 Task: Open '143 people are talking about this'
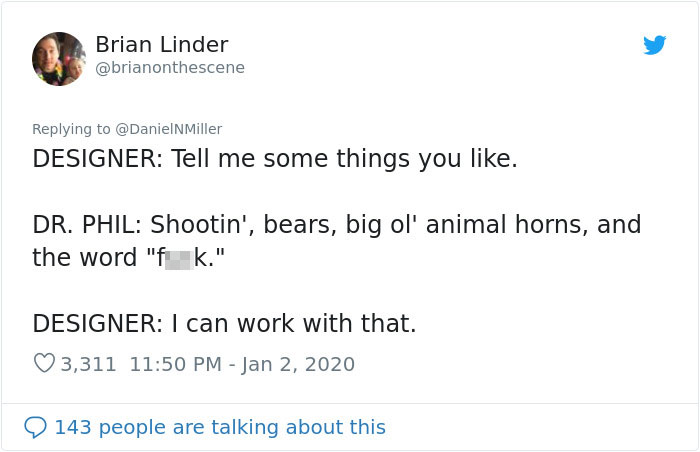219,427
